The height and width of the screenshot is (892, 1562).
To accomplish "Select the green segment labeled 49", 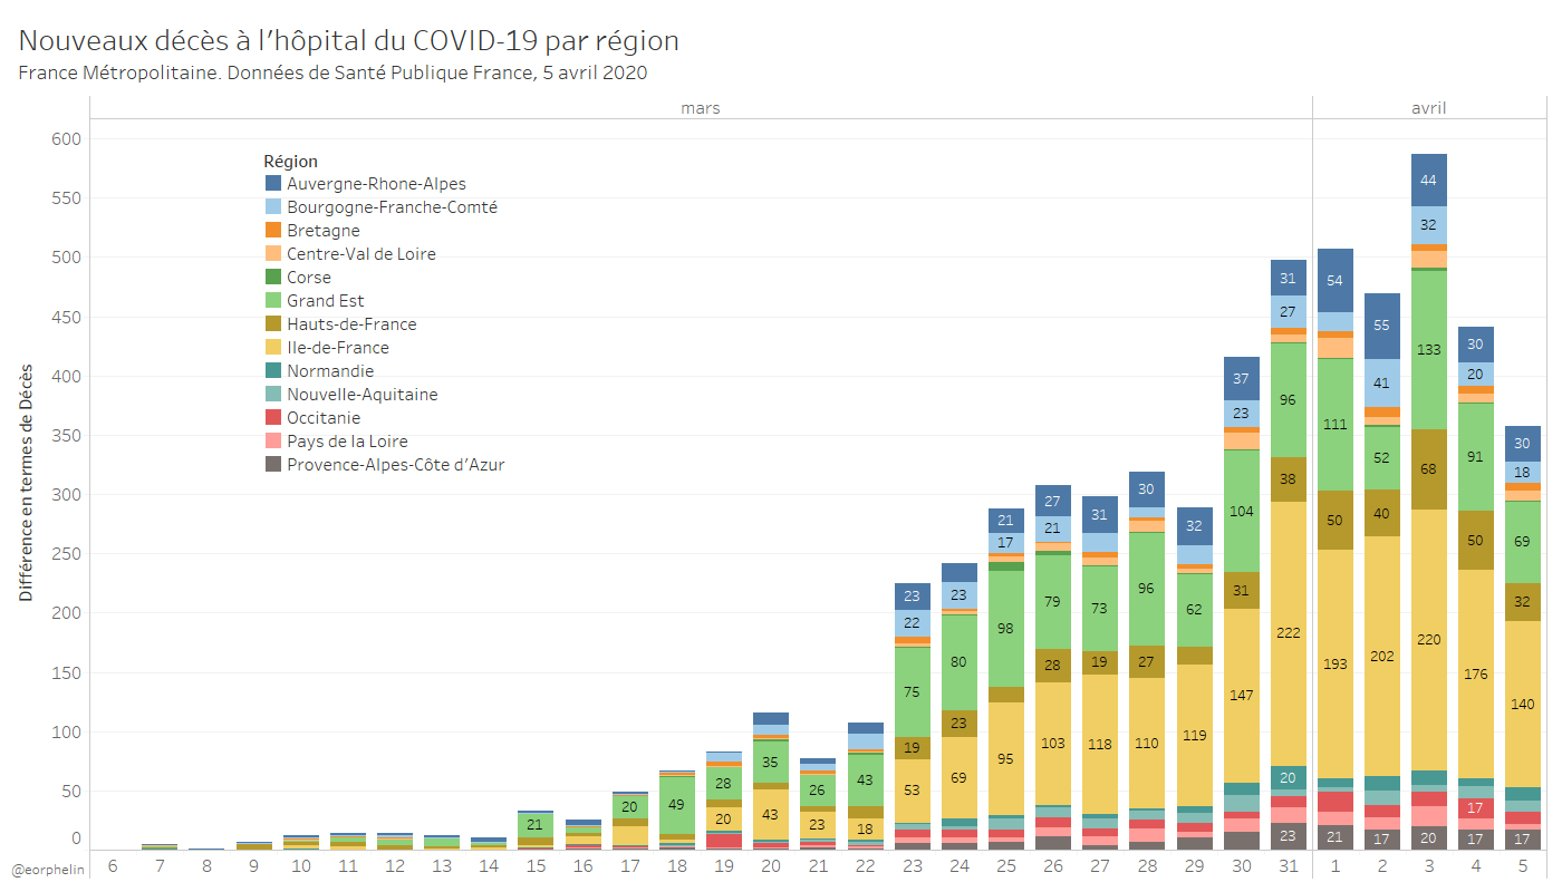I will [677, 804].
